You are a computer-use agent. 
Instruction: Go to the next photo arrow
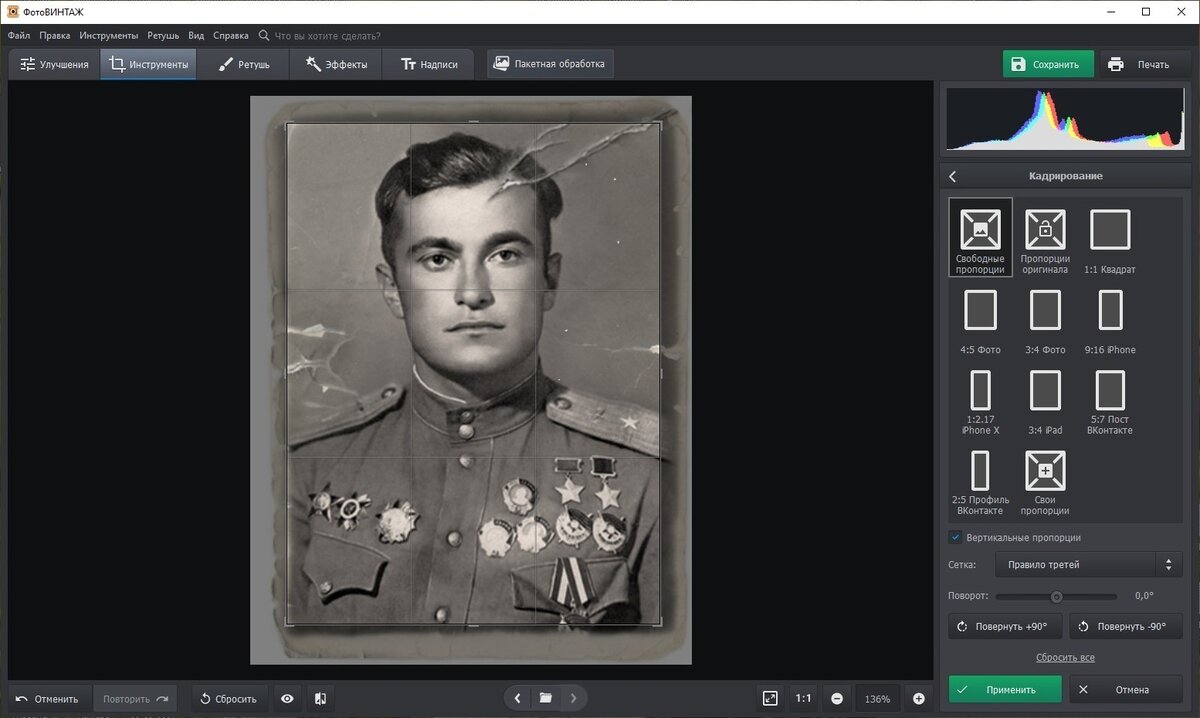[573, 698]
